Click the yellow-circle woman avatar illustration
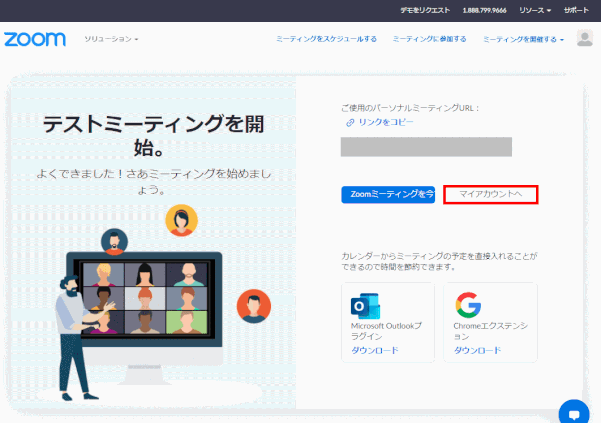 pos(182,220)
